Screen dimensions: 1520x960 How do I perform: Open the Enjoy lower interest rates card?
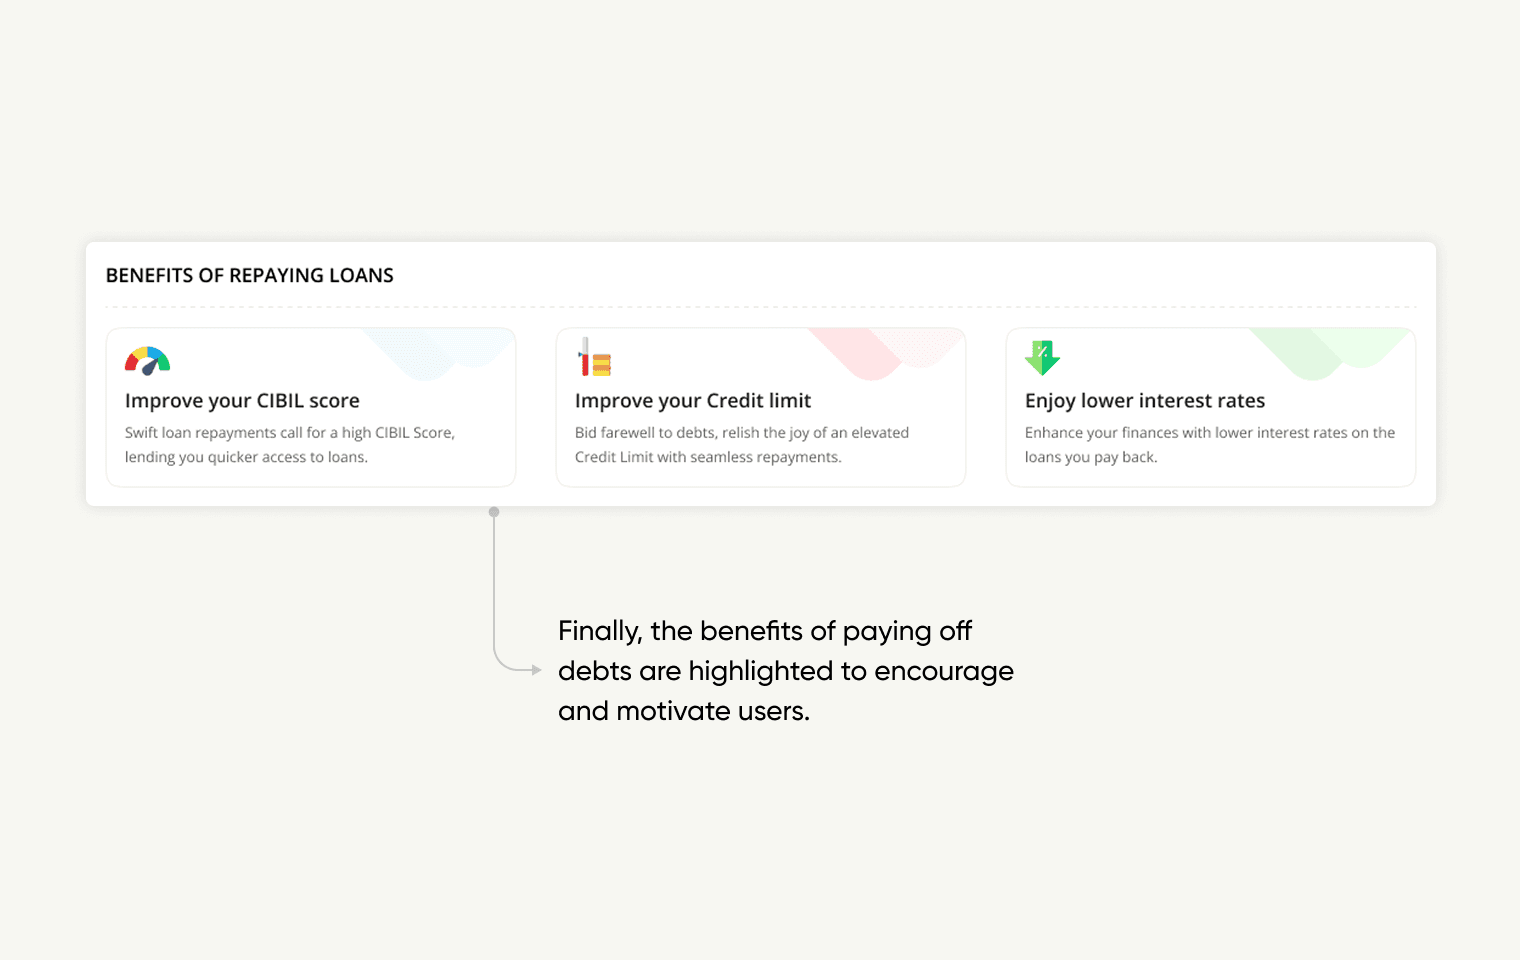[1211, 407]
